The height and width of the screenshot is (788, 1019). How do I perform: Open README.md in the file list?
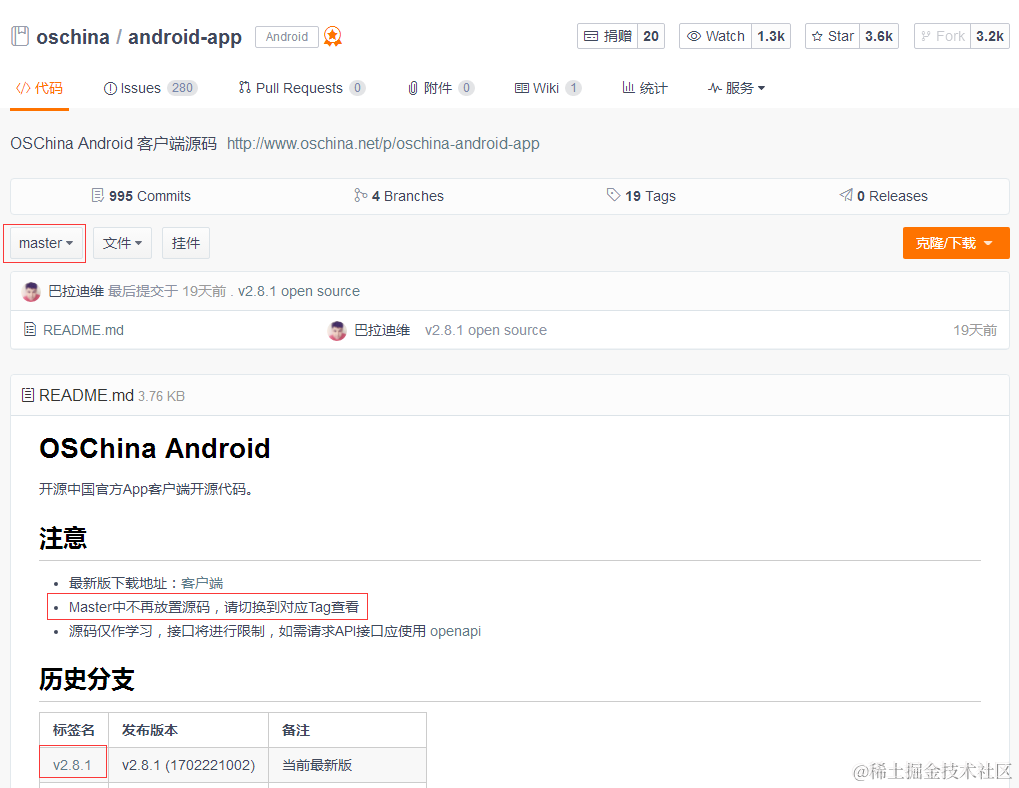point(83,330)
